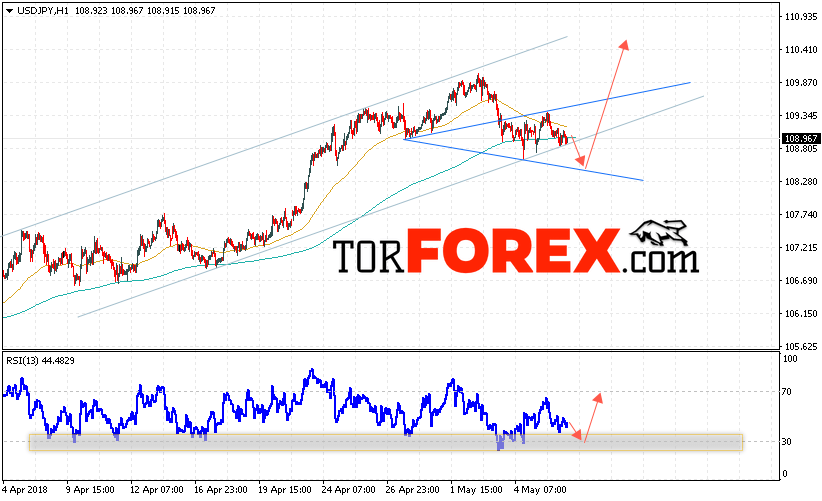
Task: Select the 16 Apr 23:00 time label
Action: click(x=221, y=490)
